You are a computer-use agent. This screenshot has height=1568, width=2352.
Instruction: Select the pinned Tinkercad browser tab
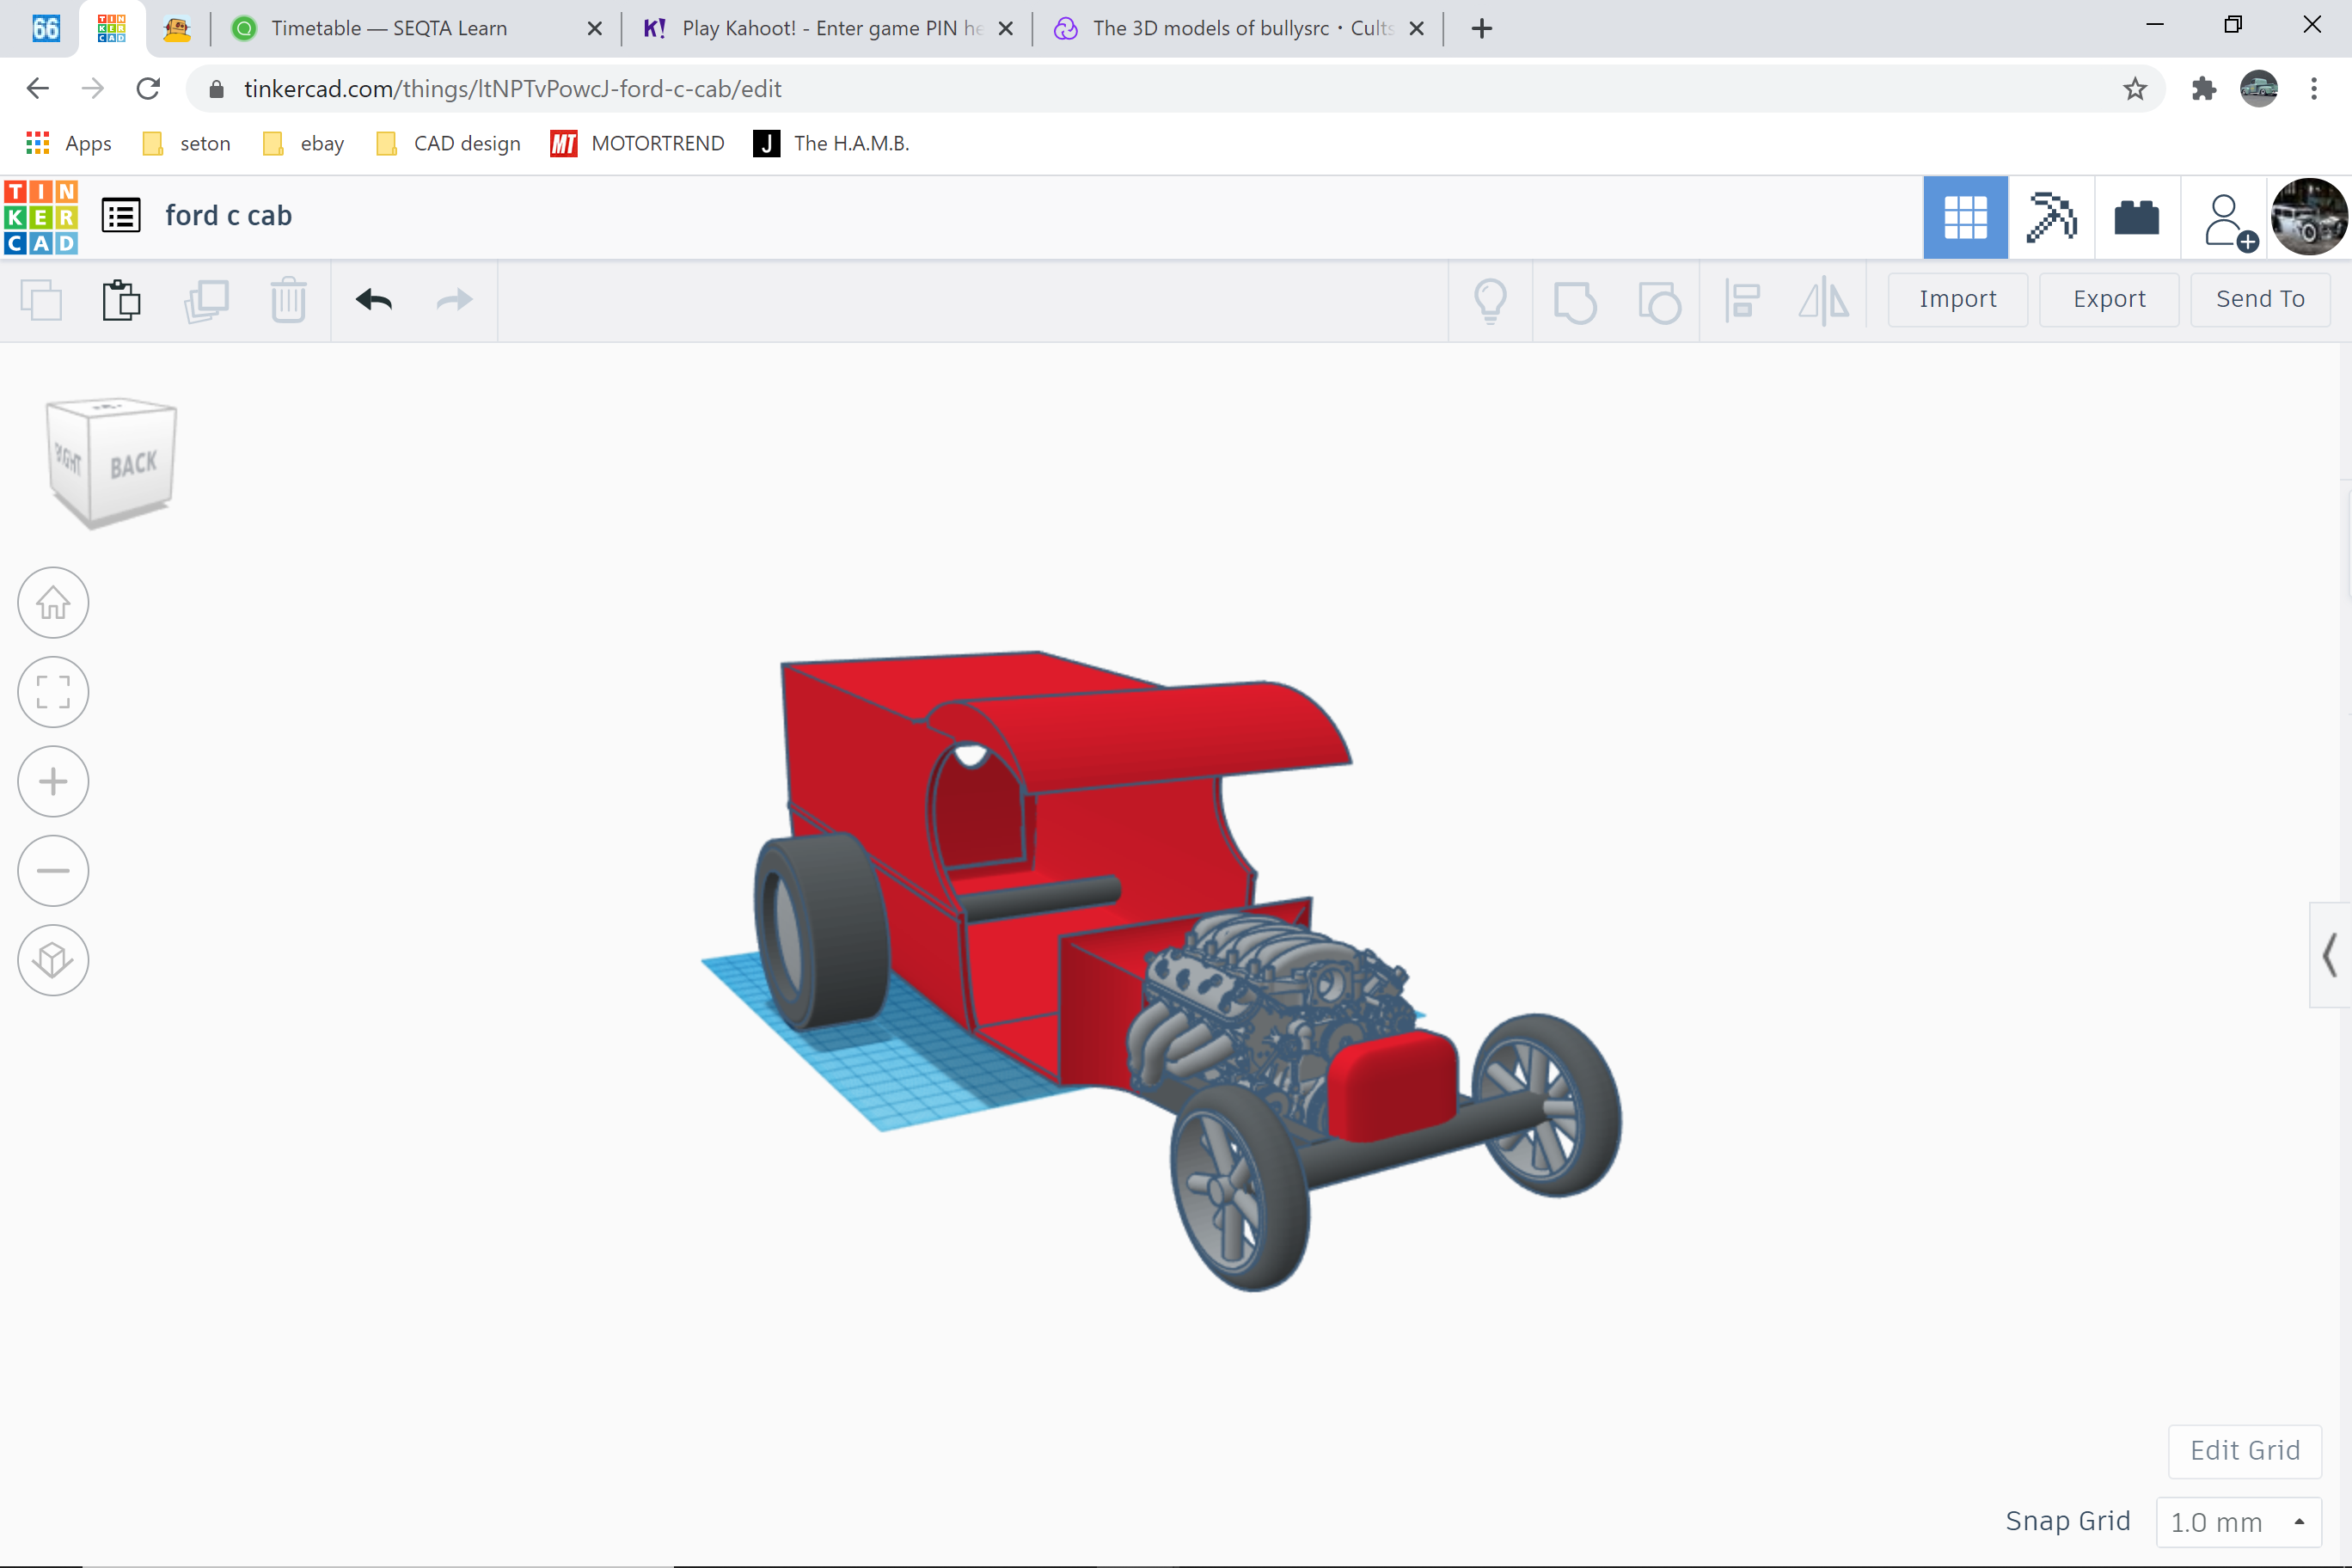pyautogui.click(x=112, y=28)
